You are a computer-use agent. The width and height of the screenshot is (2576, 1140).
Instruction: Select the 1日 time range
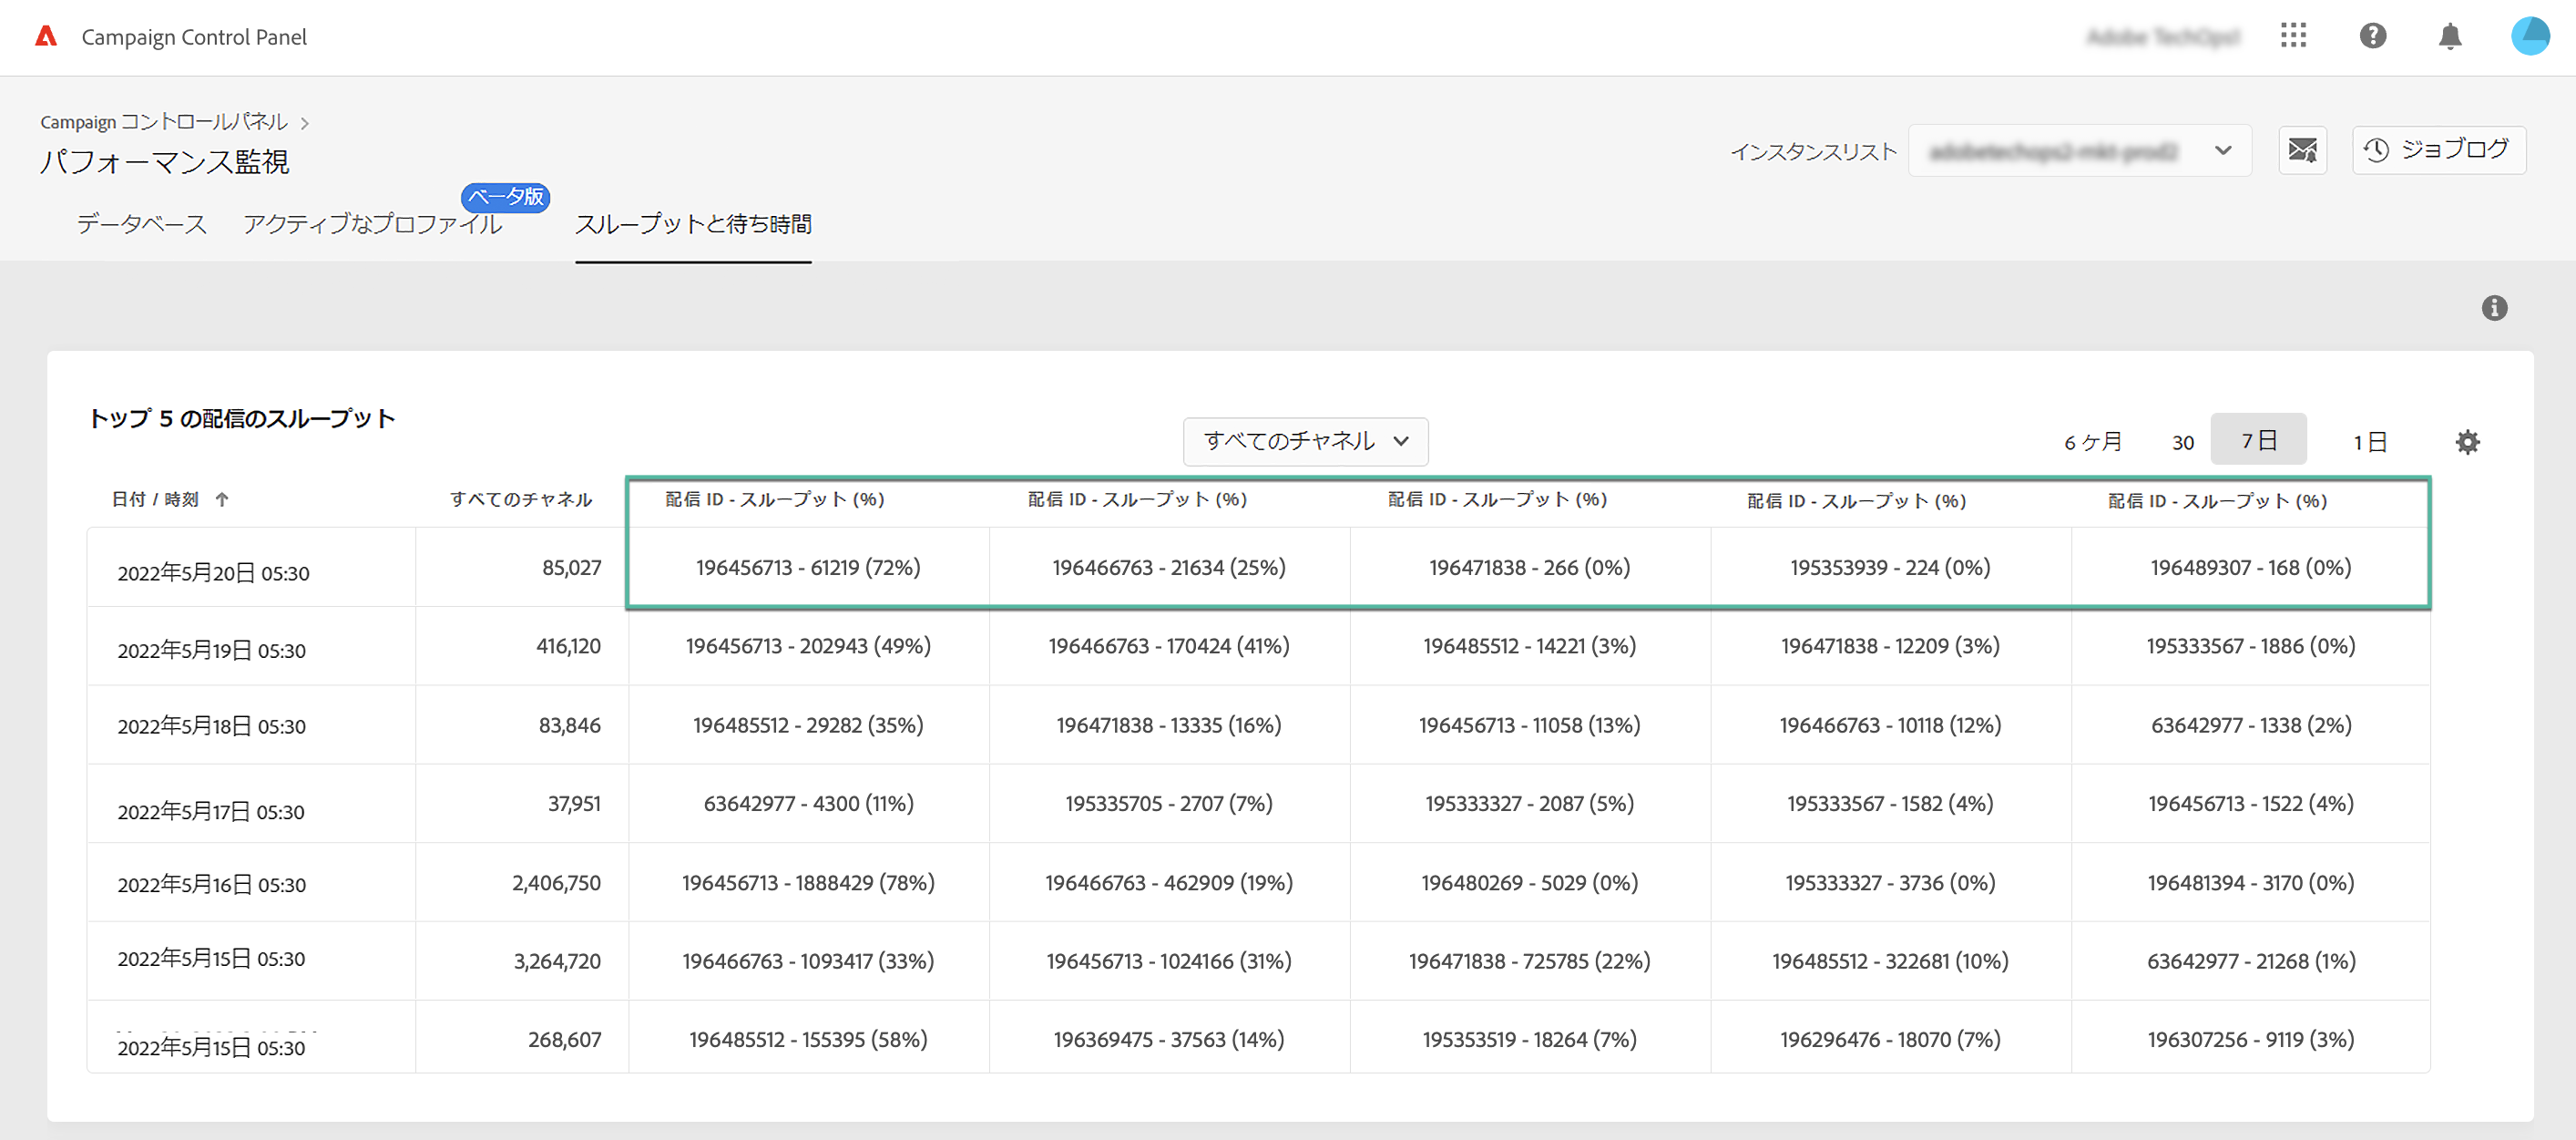[2369, 442]
